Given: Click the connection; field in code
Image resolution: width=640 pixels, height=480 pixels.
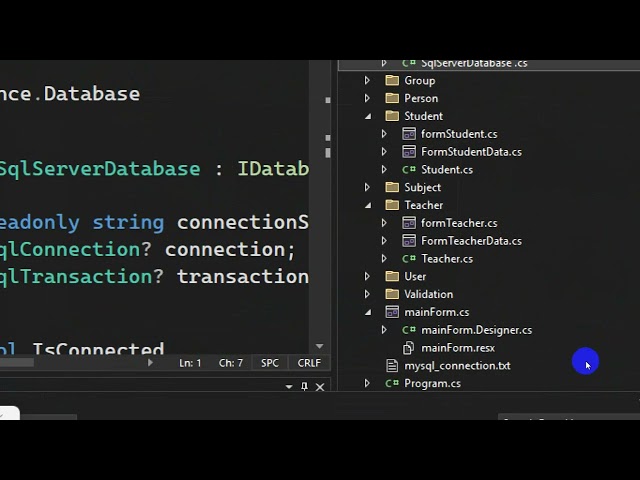Looking at the screenshot, I should pos(230,249).
